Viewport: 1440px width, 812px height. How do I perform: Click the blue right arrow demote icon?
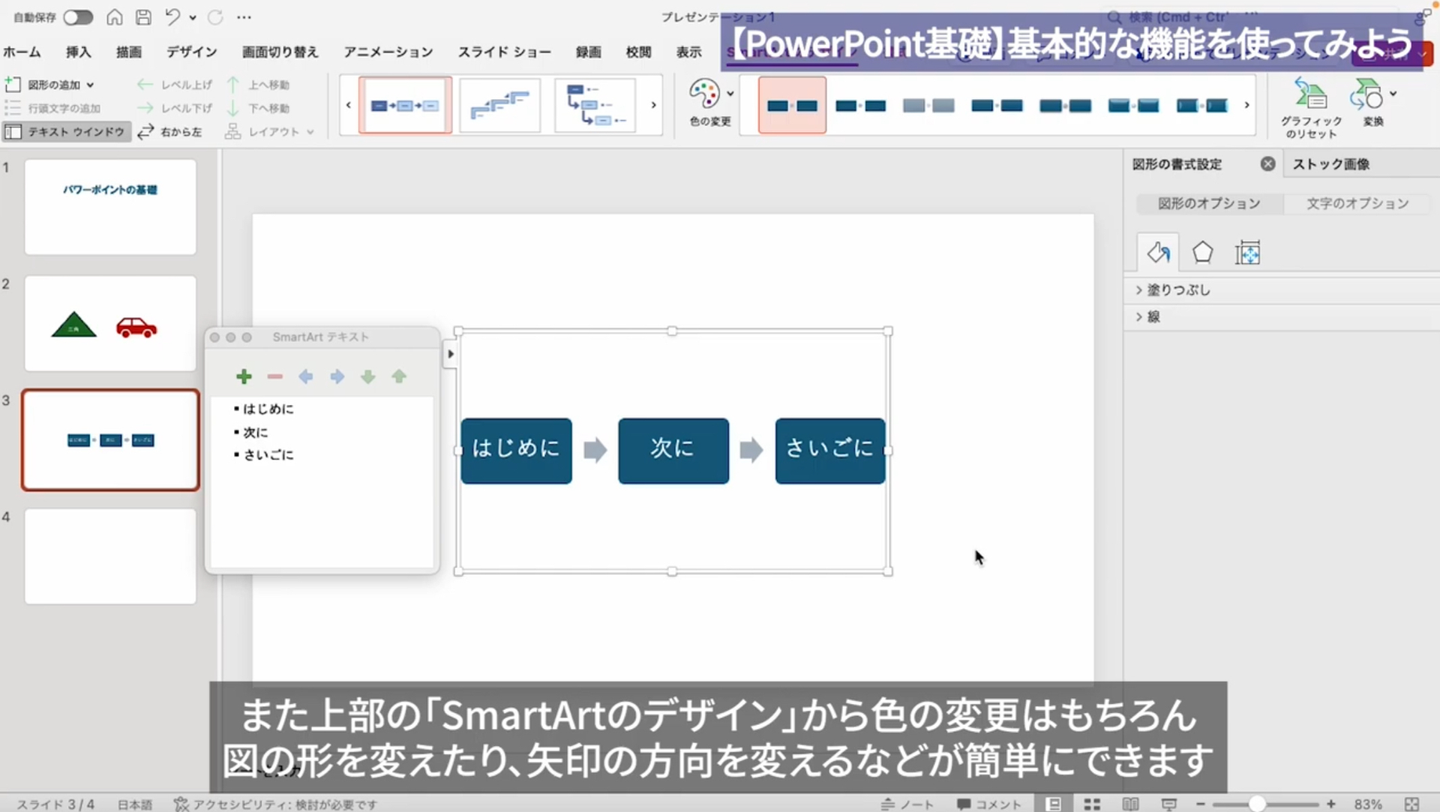(x=337, y=377)
